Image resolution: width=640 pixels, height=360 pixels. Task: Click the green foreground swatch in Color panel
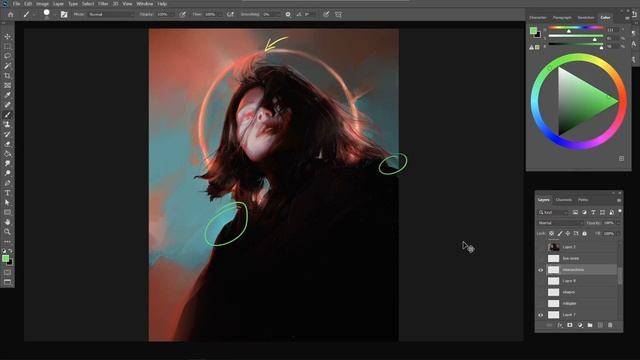[533, 31]
